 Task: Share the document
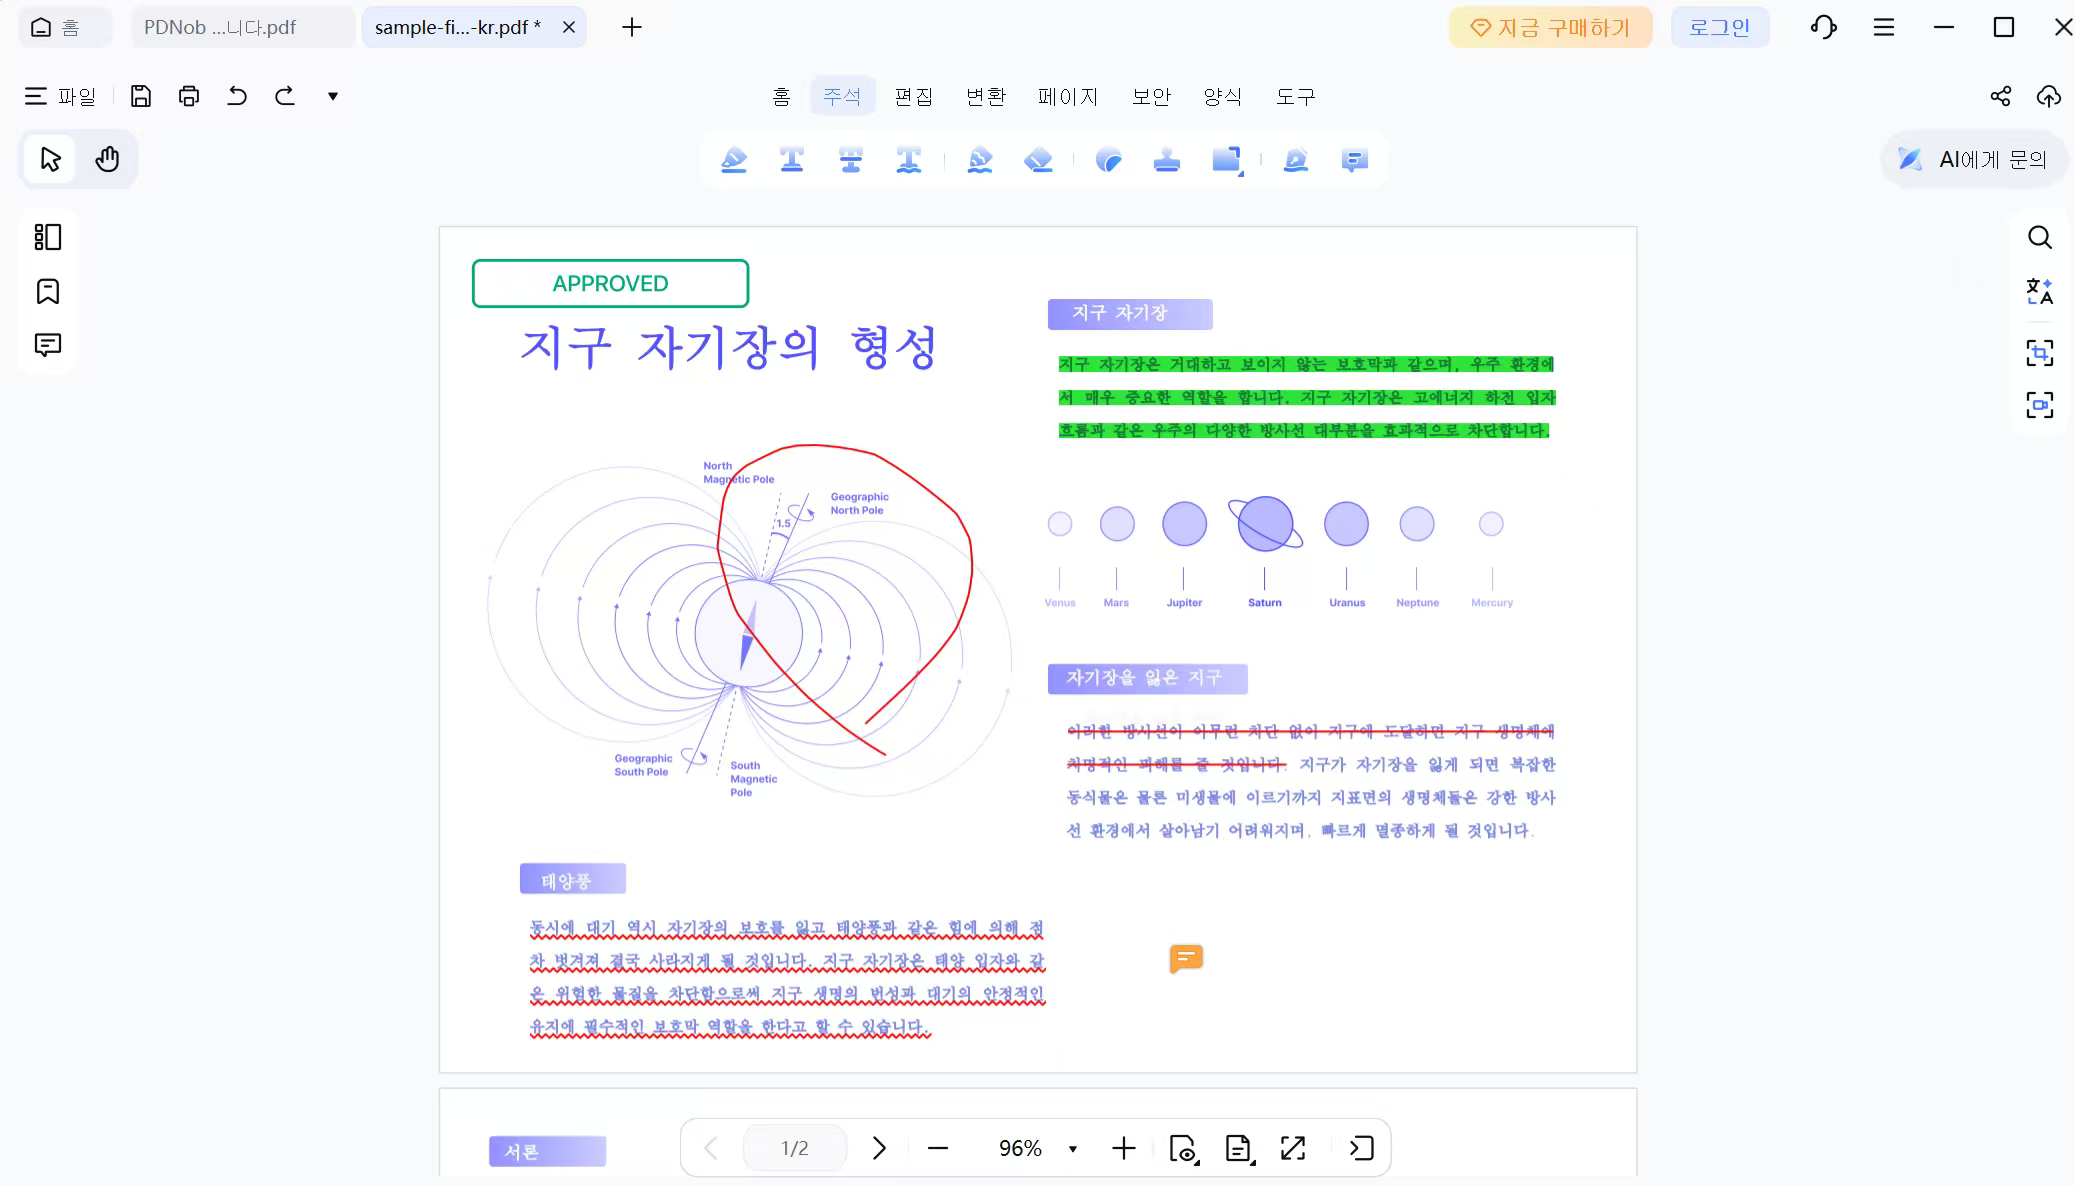pyautogui.click(x=2000, y=96)
